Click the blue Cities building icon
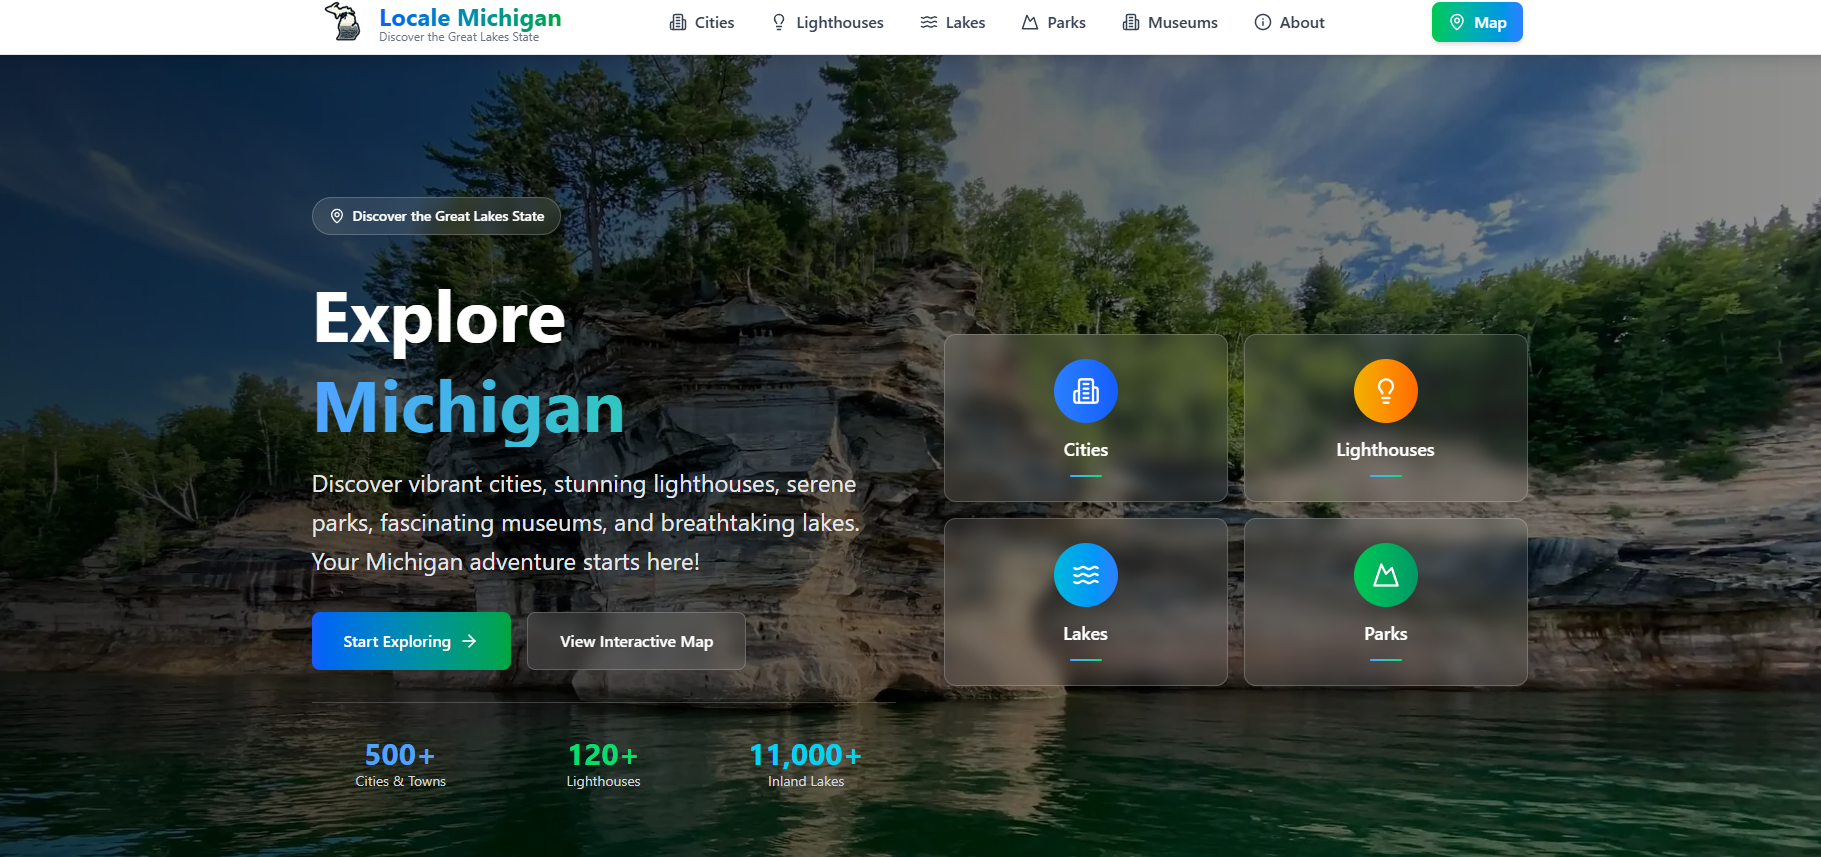 1085,391
